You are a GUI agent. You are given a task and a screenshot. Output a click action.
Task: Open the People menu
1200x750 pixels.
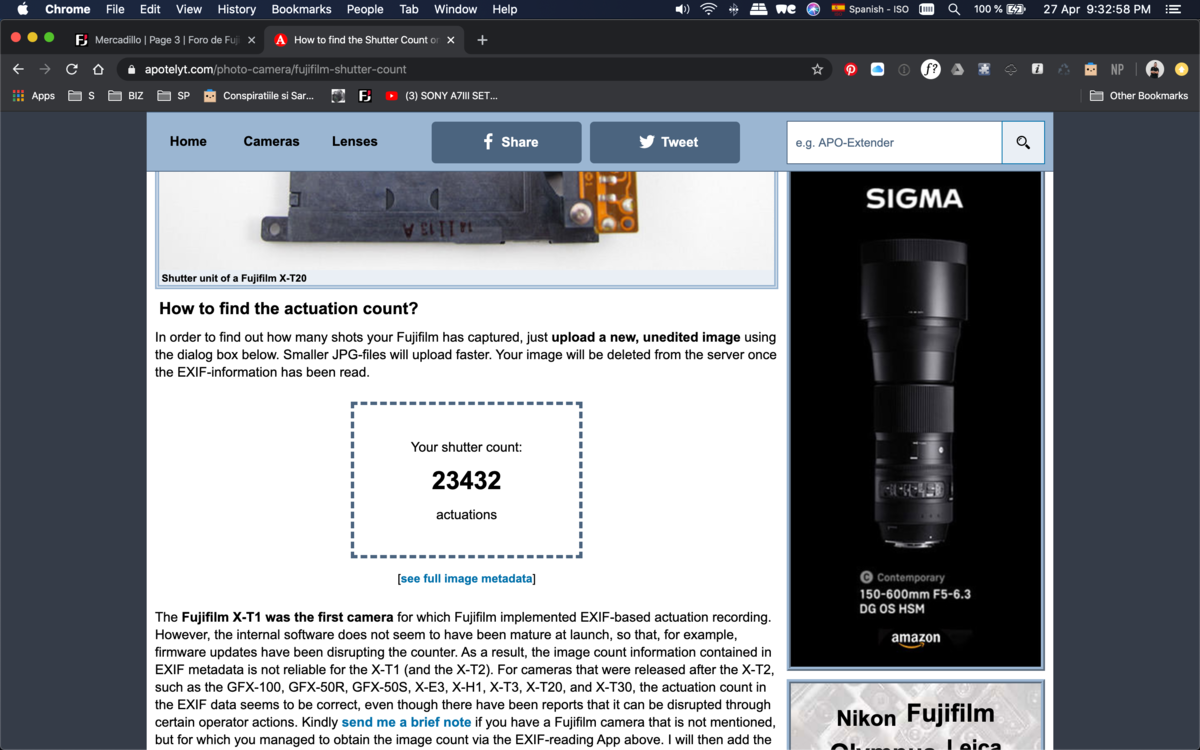pyautogui.click(x=365, y=9)
